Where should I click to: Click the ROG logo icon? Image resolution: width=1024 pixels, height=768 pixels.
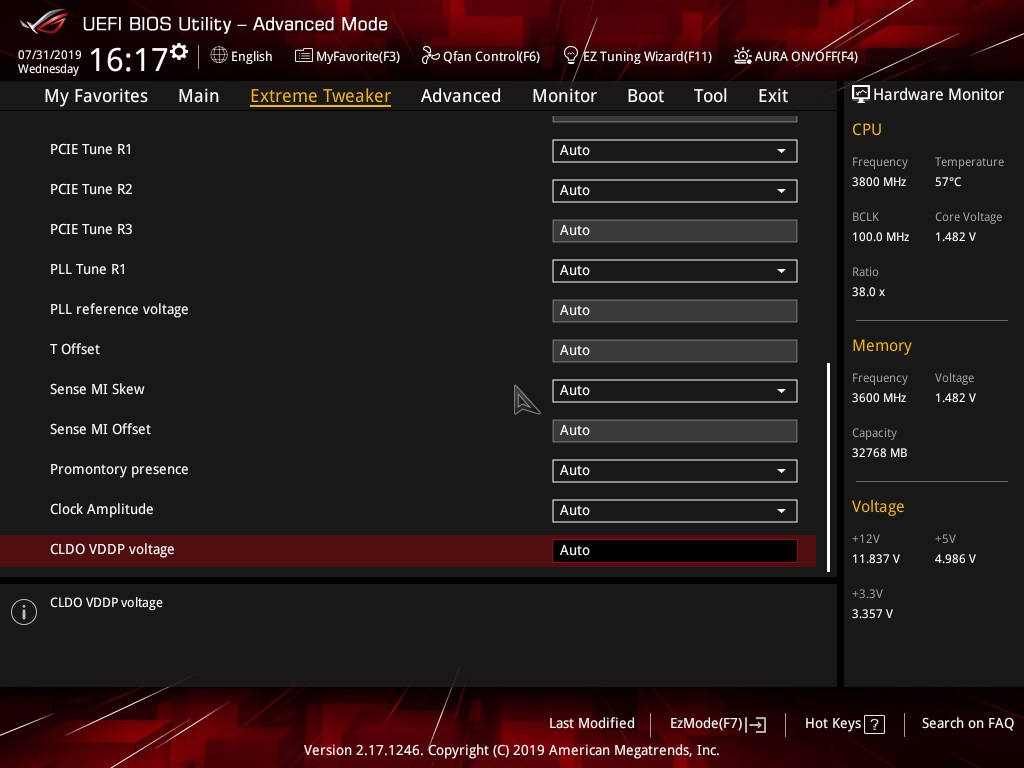click(43, 22)
